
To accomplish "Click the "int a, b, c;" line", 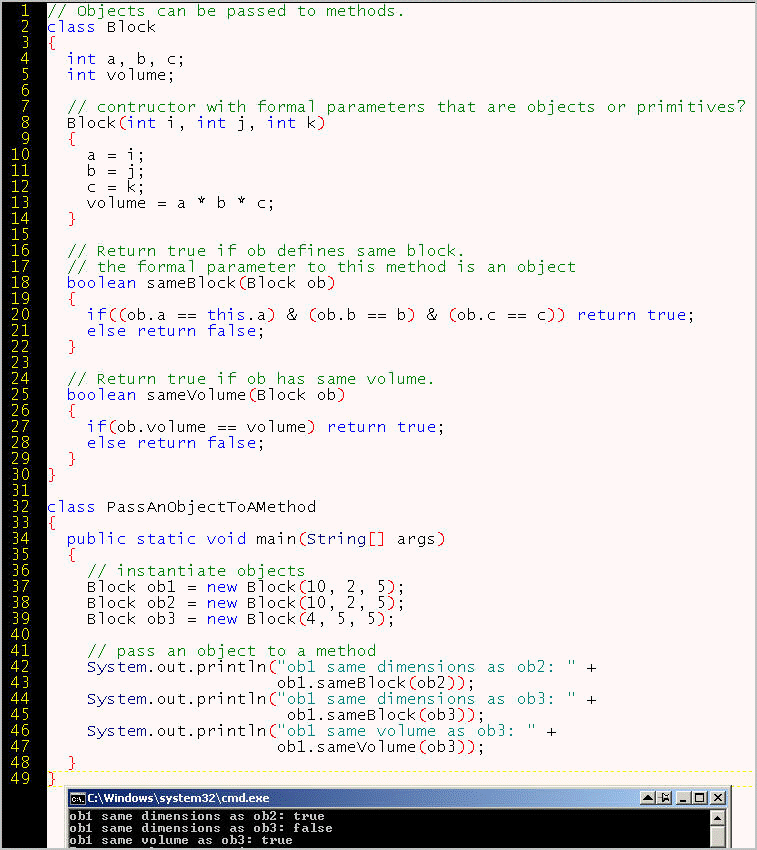I will [x=125, y=59].
